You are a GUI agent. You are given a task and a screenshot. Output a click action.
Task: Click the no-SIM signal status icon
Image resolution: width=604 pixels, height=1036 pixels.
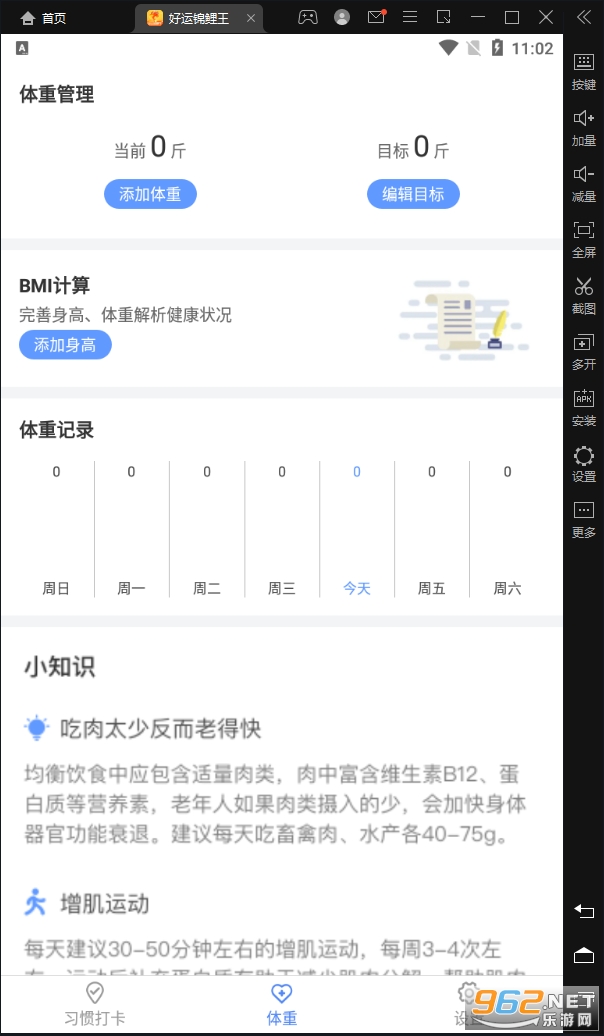click(x=473, y=48)
